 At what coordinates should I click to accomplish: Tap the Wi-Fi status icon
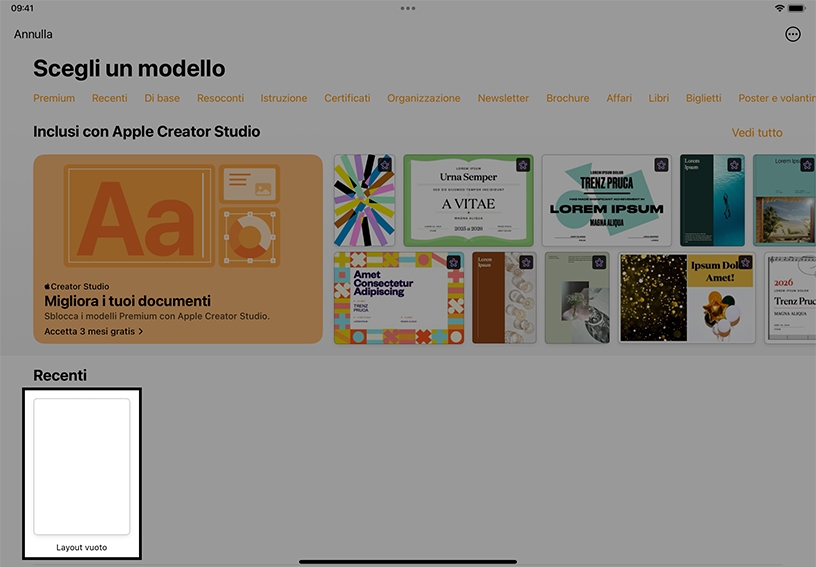(779, 8)
